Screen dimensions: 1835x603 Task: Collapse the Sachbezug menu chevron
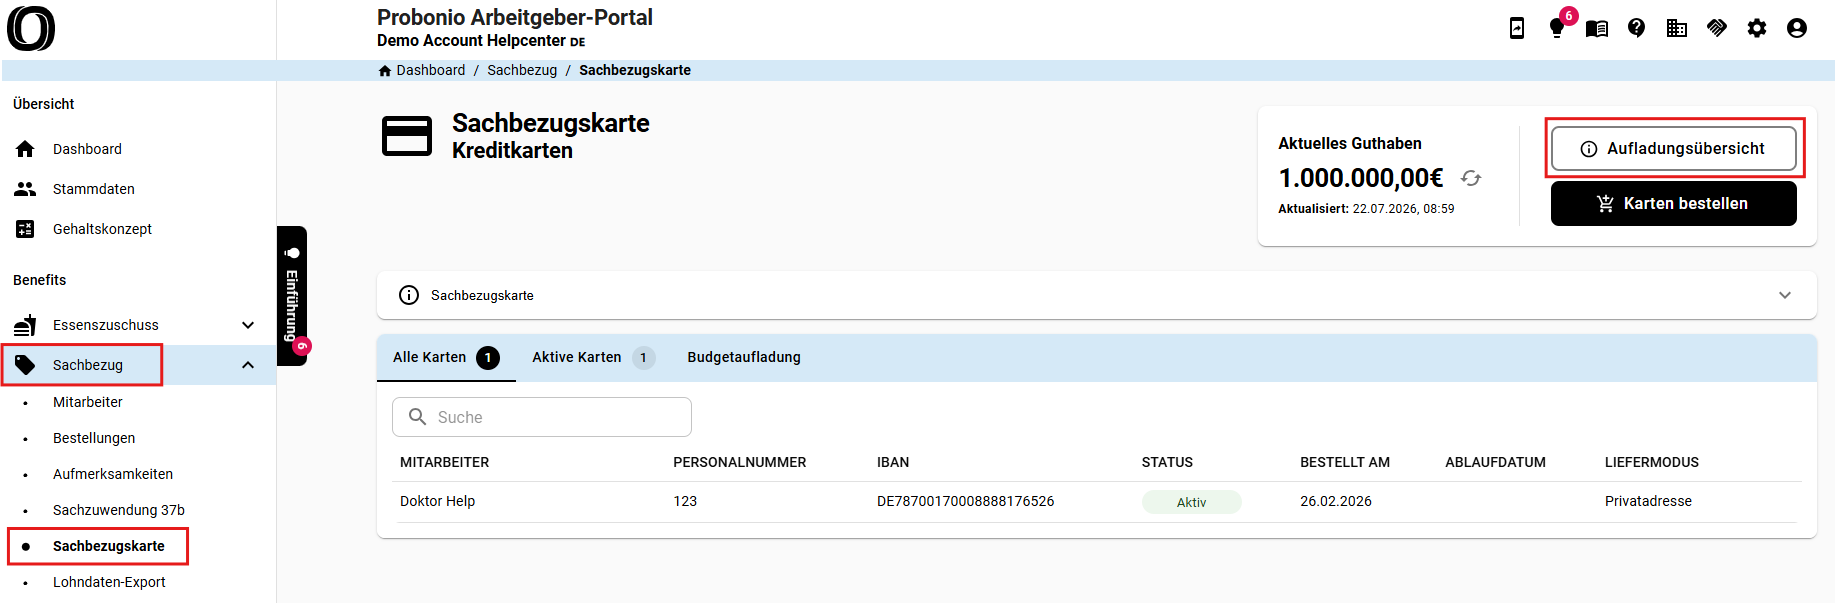[x=248, y=365]
